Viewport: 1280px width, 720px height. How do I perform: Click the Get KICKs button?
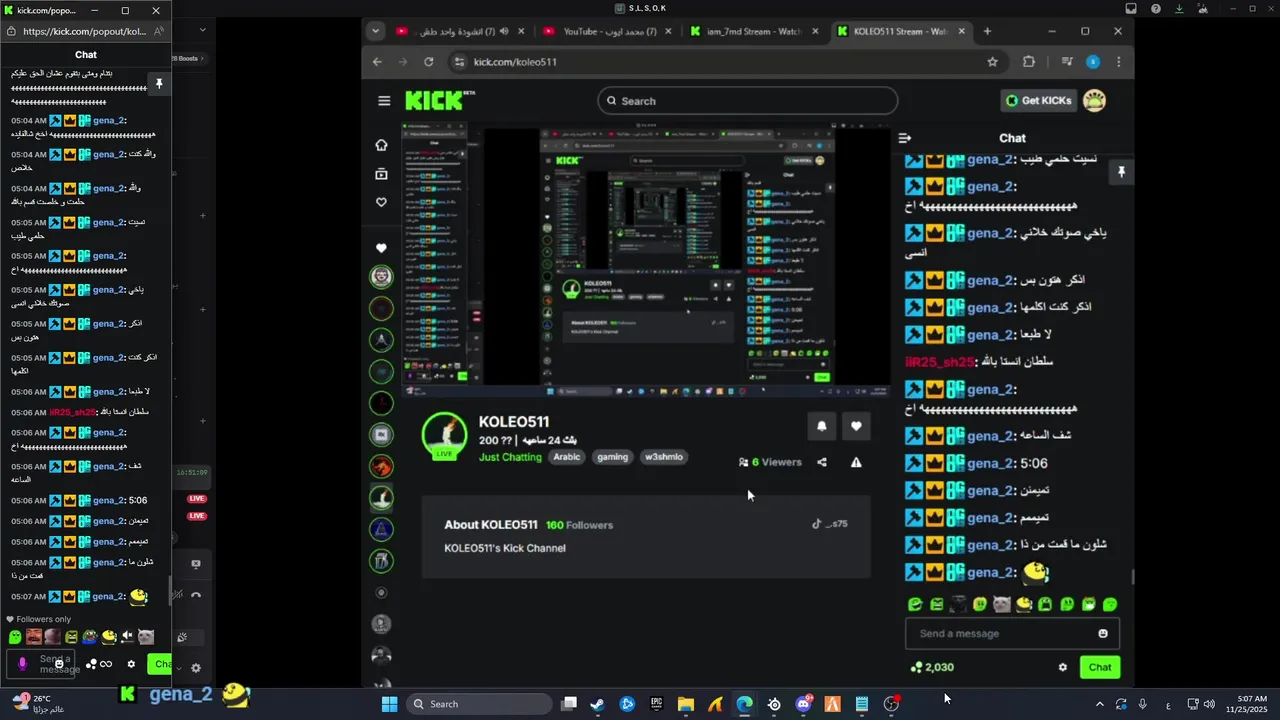coord(1038,100)
